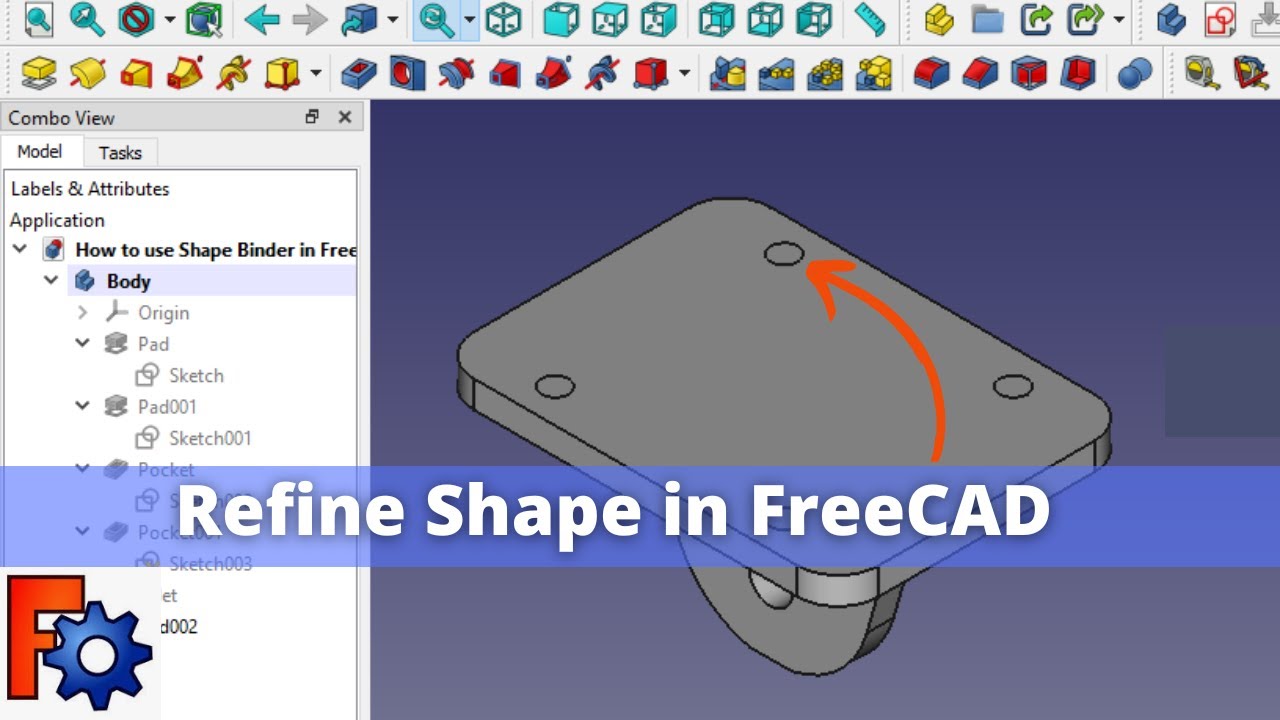
Task: Open the linked object dropdown arrow
Action: 392,20
